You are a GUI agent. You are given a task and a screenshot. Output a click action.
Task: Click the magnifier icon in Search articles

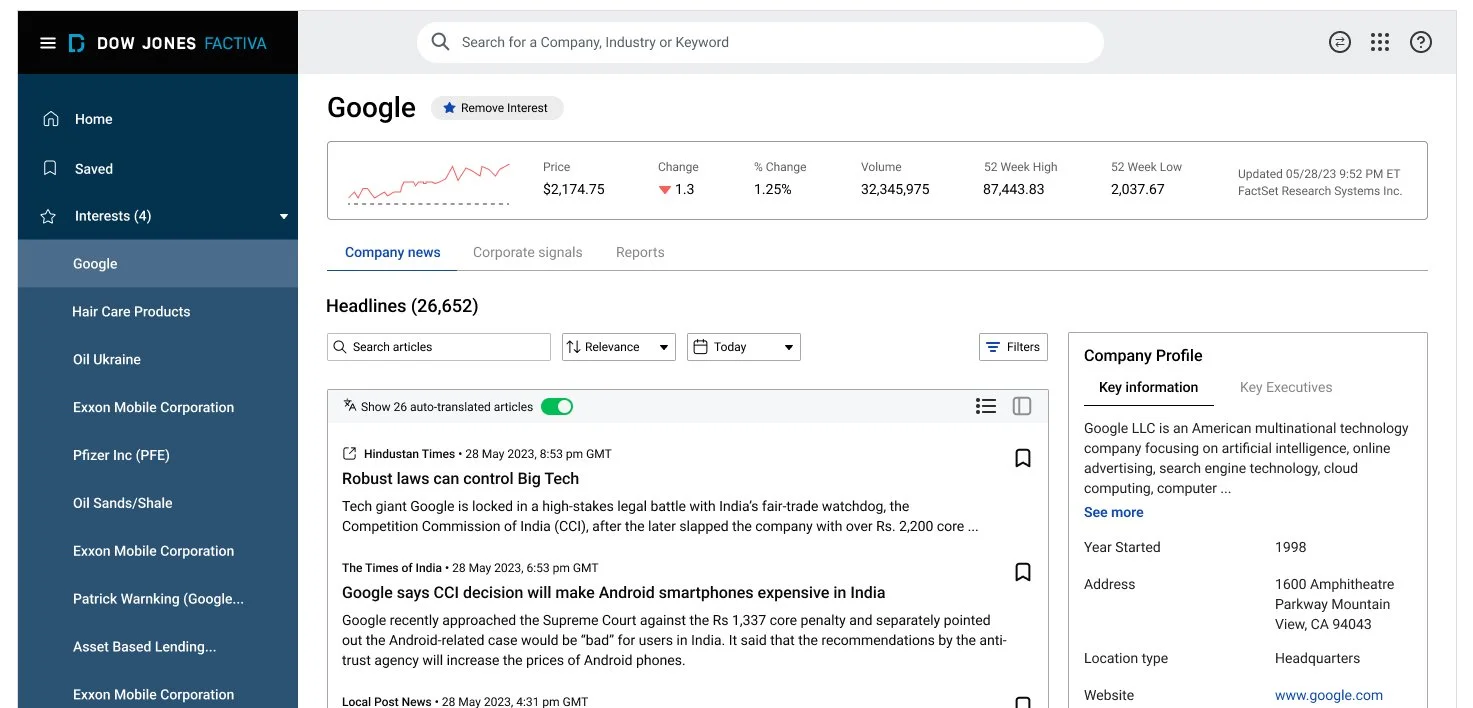340,347
